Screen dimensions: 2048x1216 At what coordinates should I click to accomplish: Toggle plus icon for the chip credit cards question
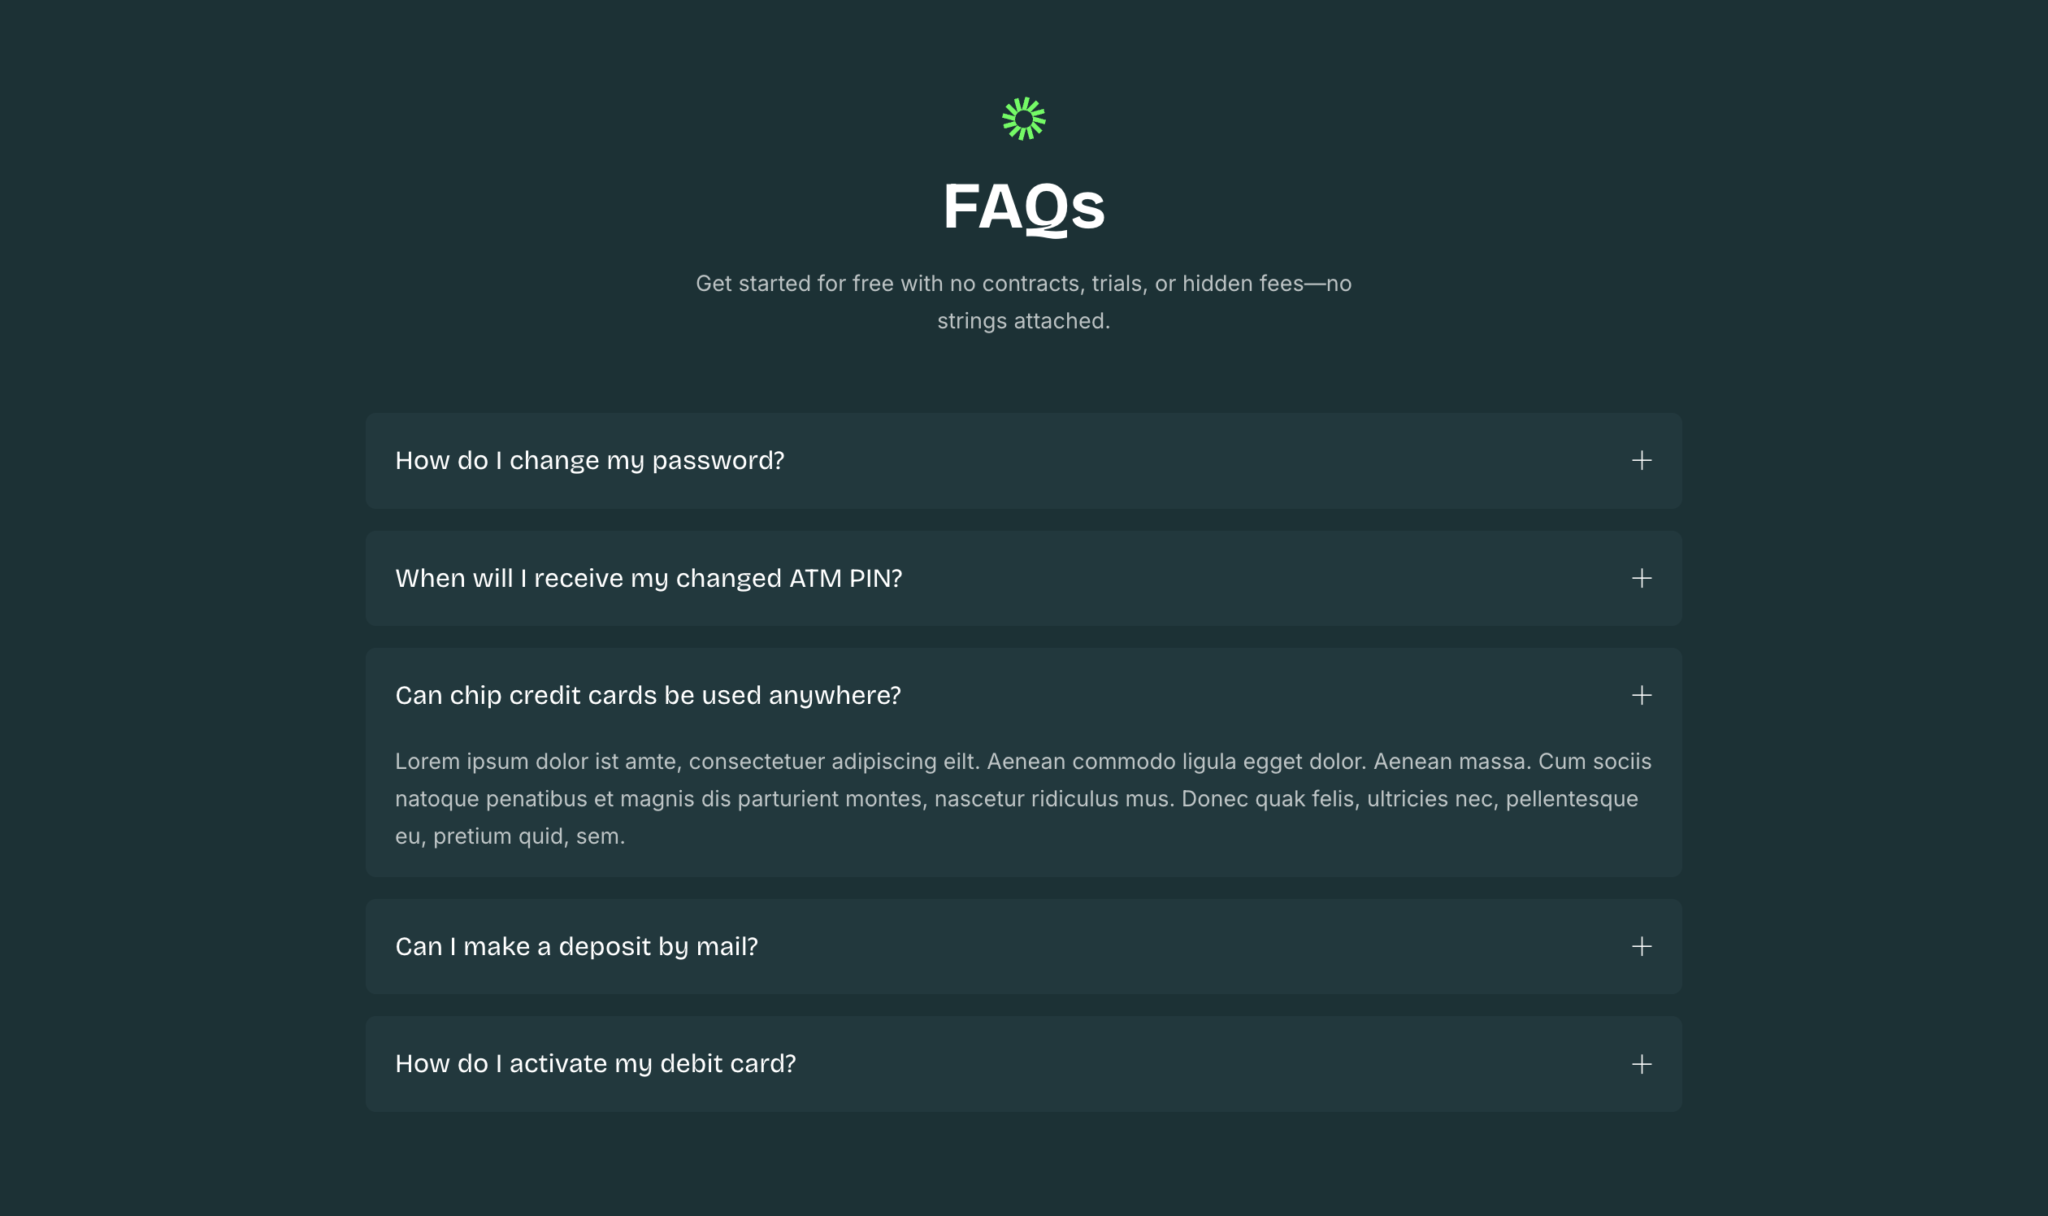tap(1641, 695)
